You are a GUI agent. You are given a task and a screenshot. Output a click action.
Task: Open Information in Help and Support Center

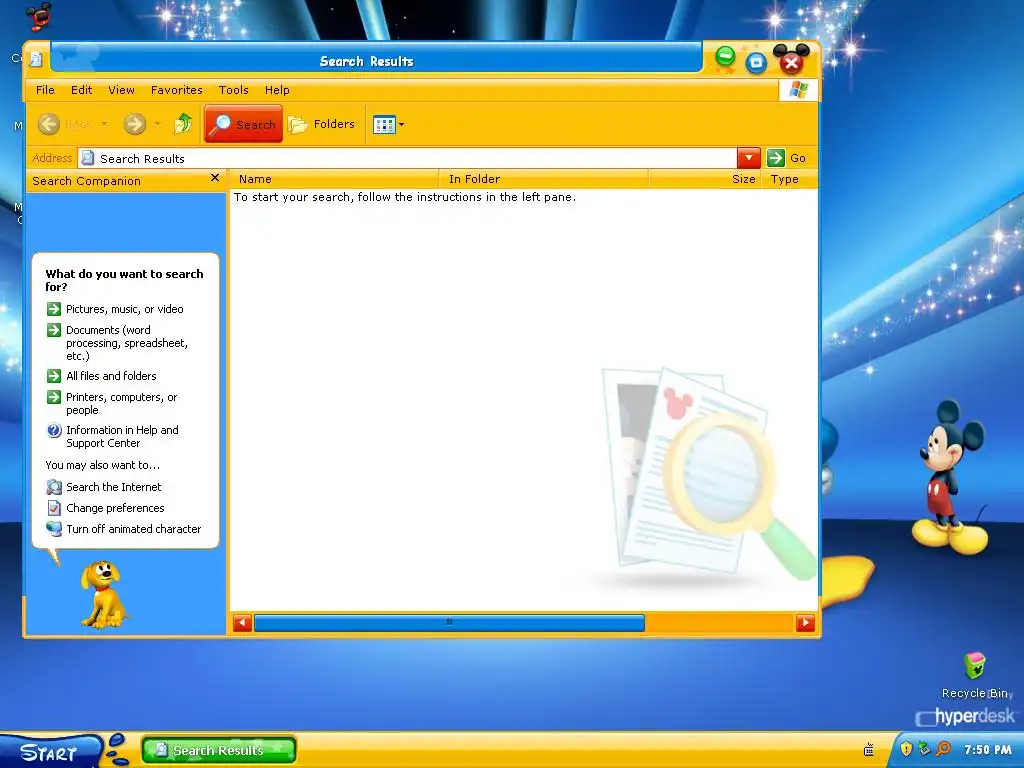[122, 436]
